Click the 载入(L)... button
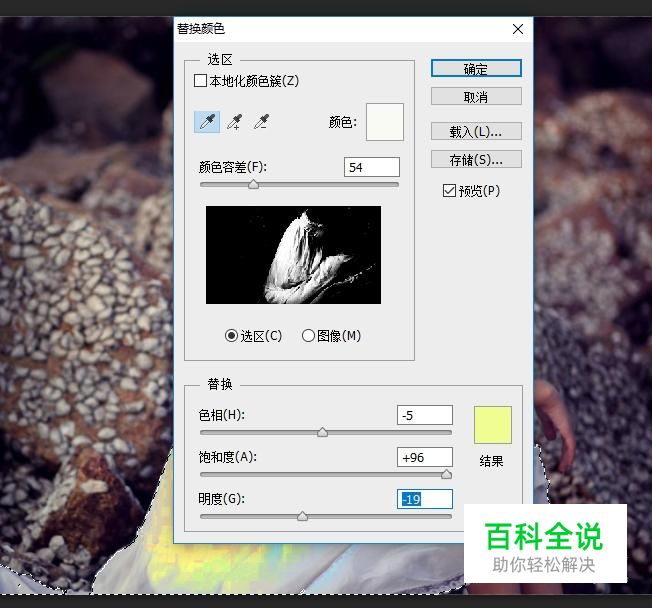Viewport: 652px width, 608px height. 476,131
